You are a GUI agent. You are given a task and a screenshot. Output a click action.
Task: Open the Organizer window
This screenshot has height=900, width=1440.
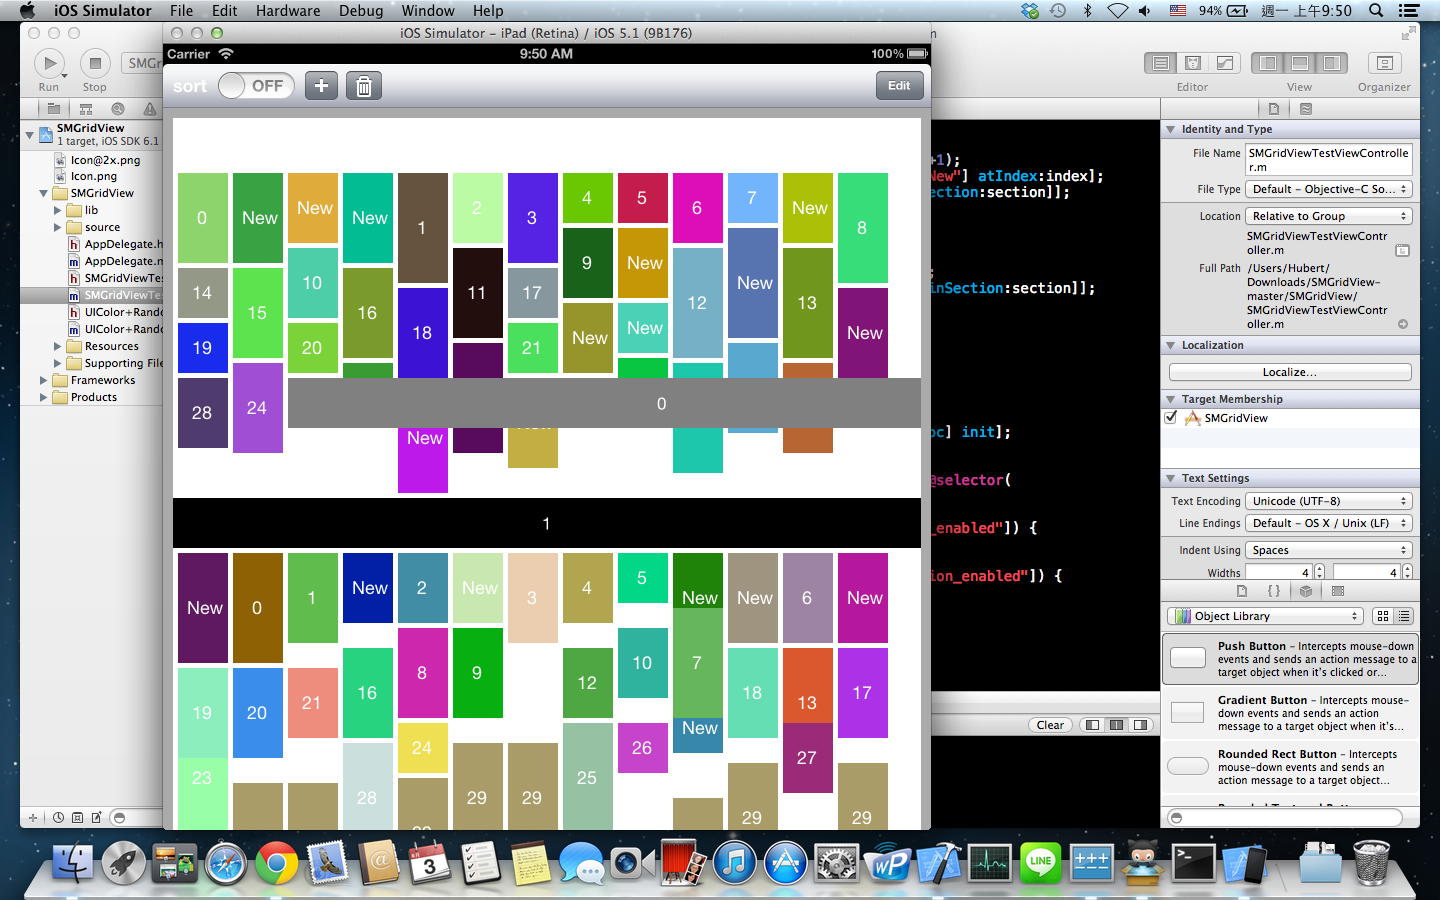[x=1384, y=63]
